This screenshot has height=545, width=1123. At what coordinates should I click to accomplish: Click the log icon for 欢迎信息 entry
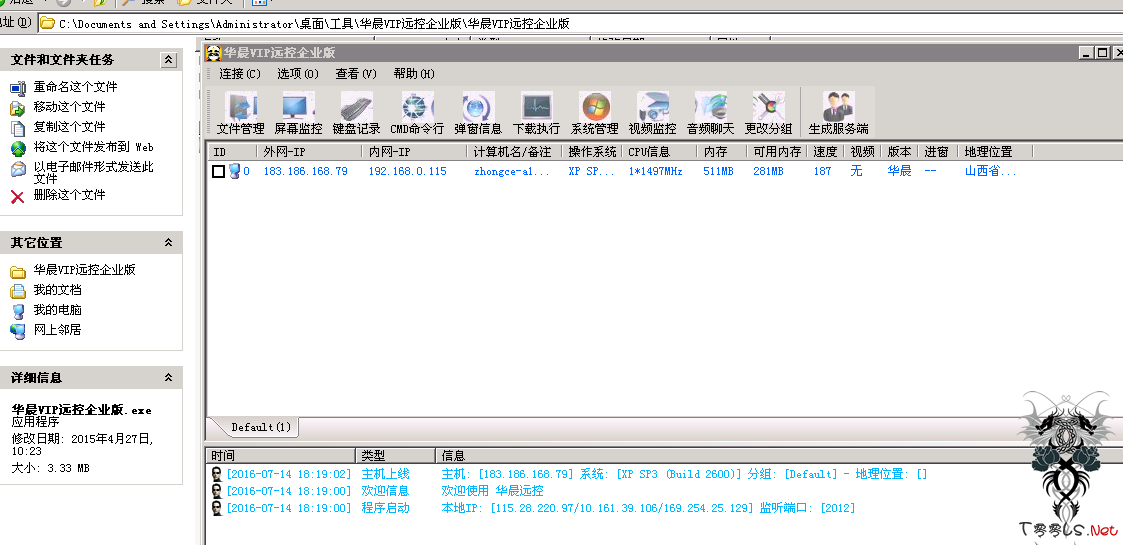[216, 491]
